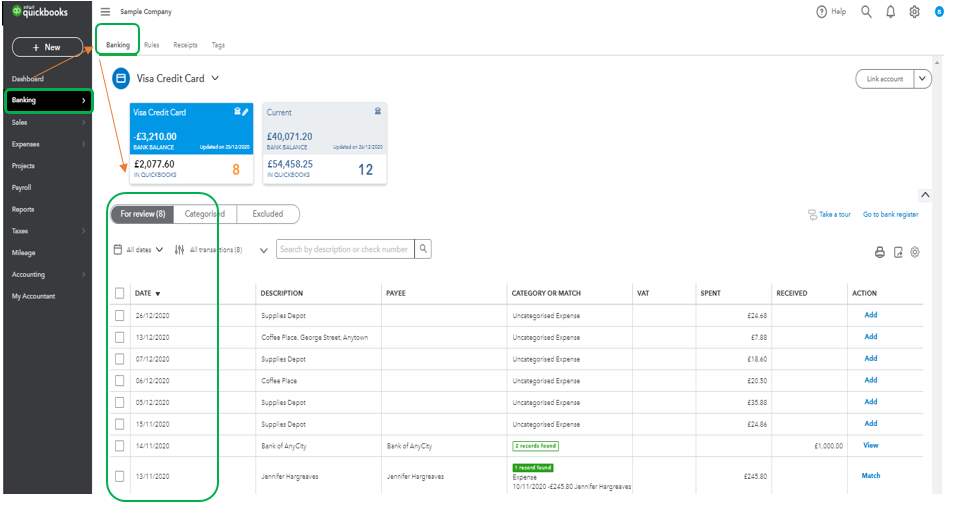This screenshot has height=505, width=955.
Task: Expand the Sales sidebar submenu
Action: [x=83, y=122]
